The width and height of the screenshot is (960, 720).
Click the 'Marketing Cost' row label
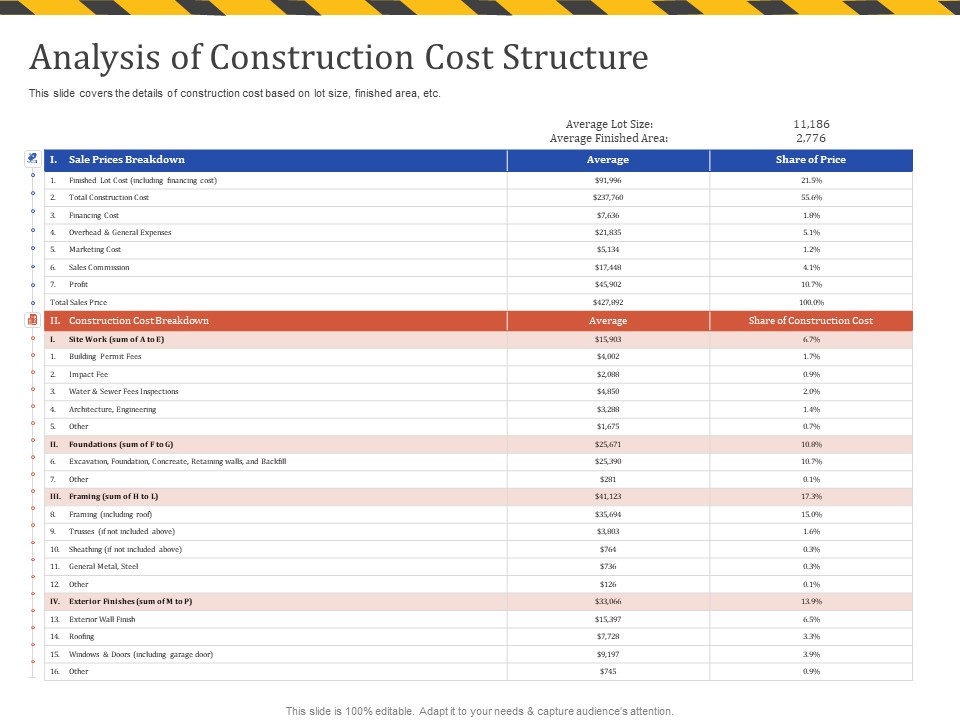(x=95, y=250)
